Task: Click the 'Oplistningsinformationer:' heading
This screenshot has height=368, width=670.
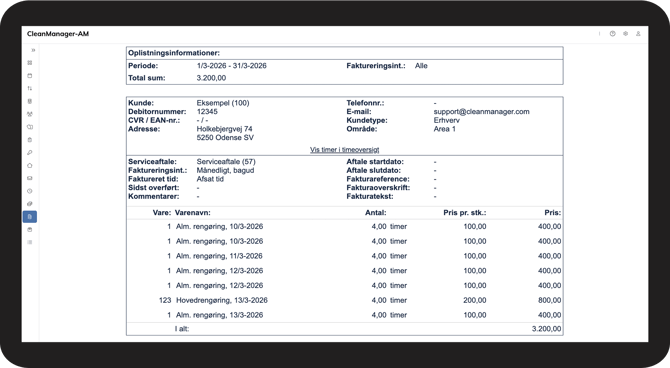Action: pos(174,53)
